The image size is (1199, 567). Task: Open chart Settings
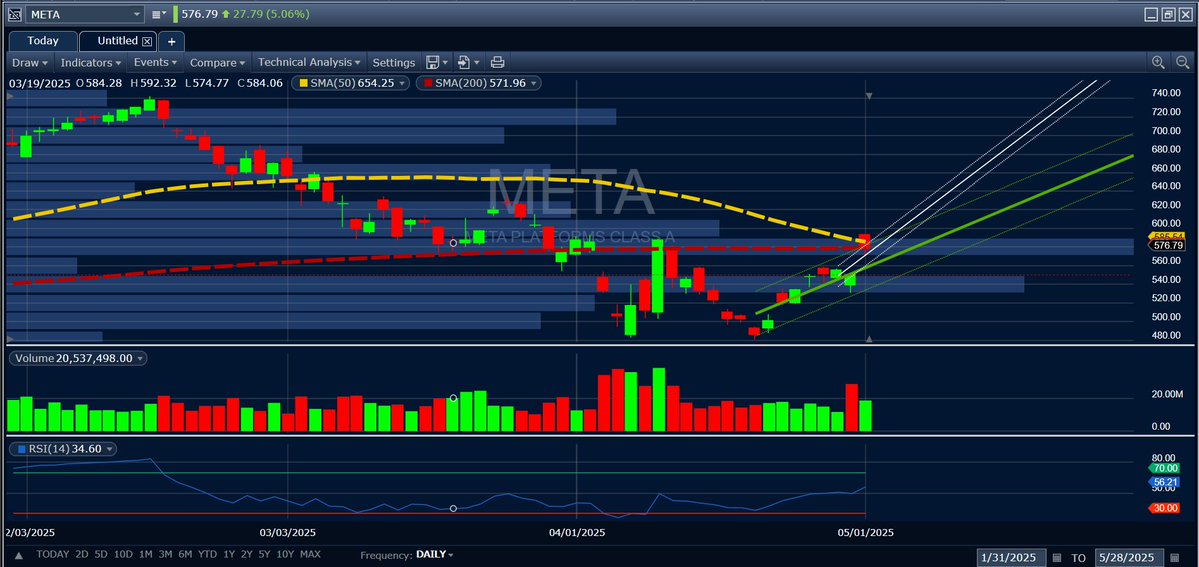click(394, 63)
